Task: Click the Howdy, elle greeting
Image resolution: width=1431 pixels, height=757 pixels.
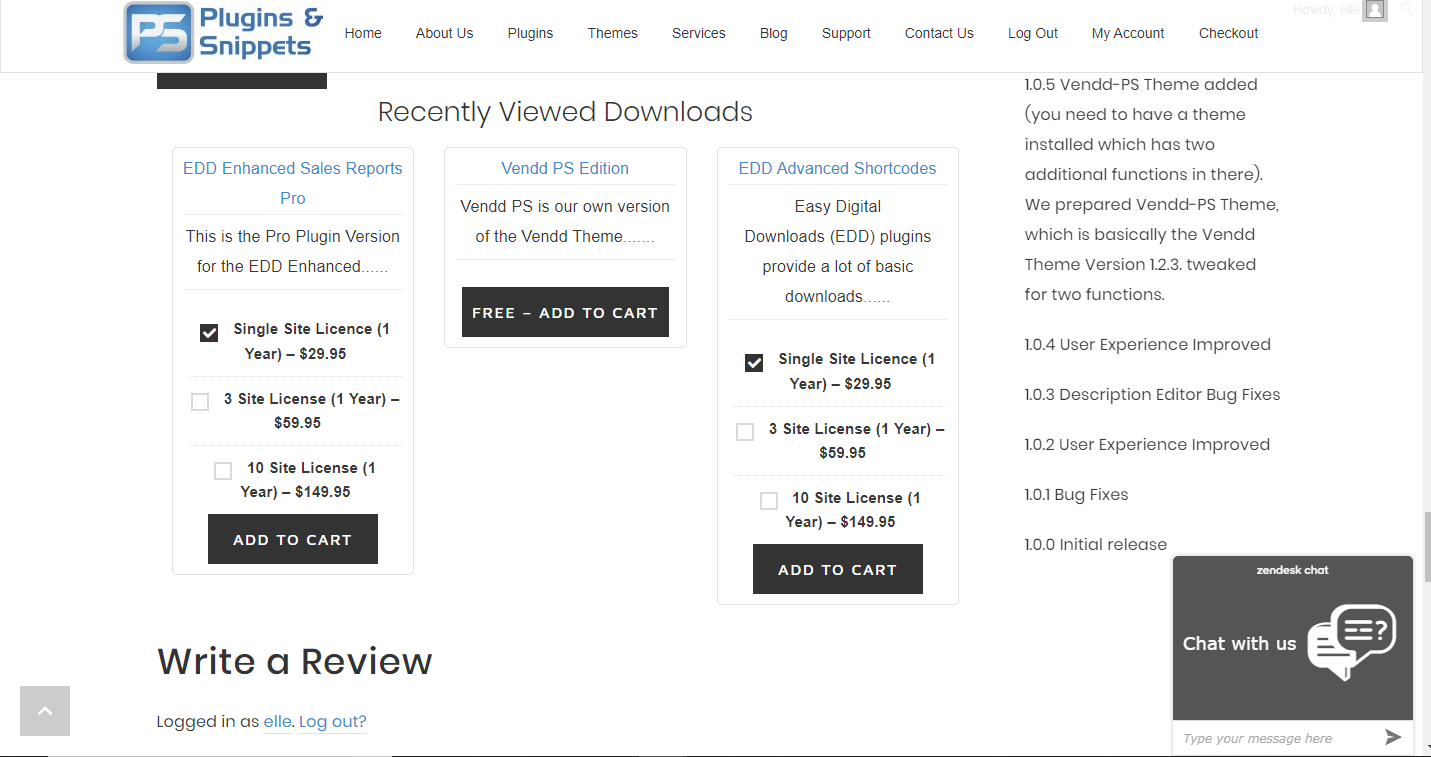Action: tap(1326, 10)
